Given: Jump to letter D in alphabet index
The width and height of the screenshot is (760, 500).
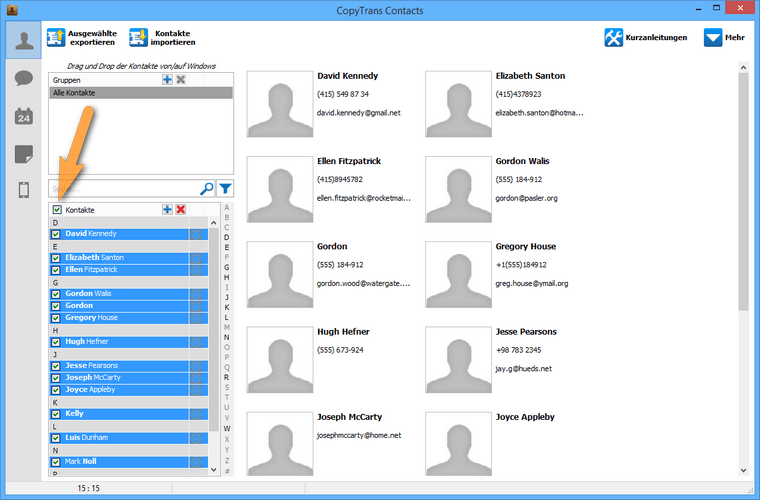Looking at the screenshot, I should (226, 237).
